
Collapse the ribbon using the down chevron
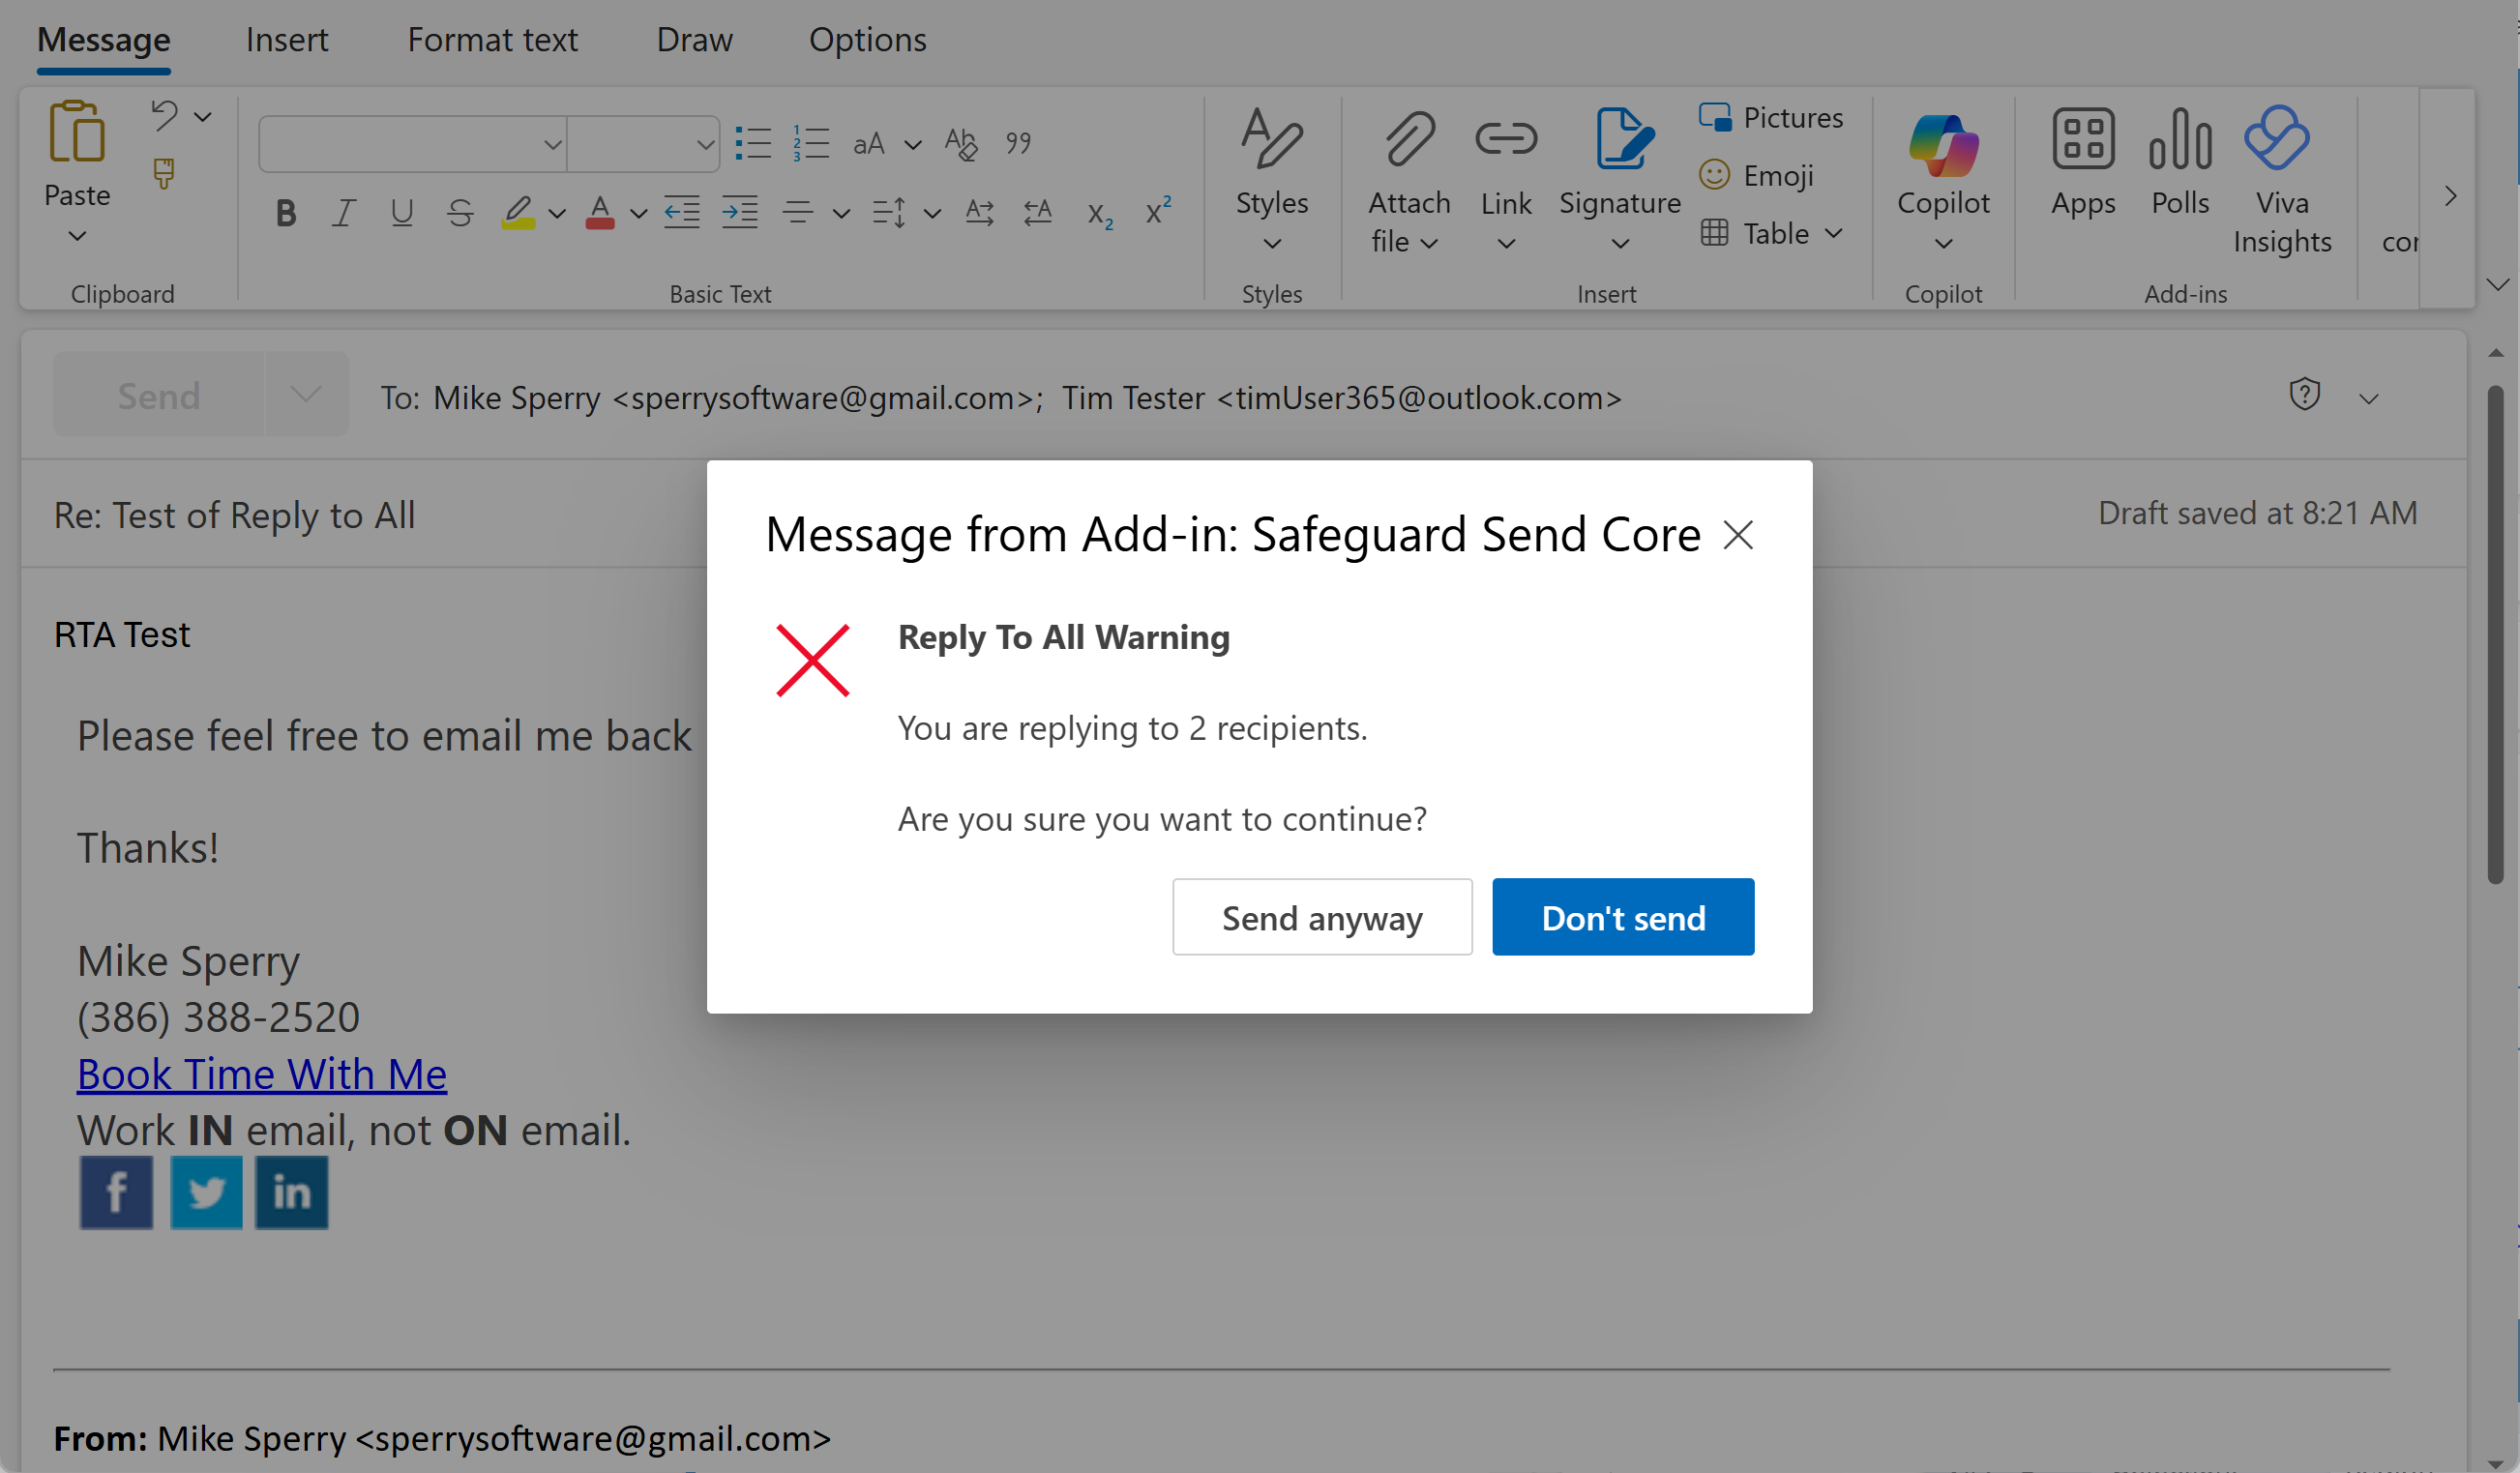tap(2497, 285)
